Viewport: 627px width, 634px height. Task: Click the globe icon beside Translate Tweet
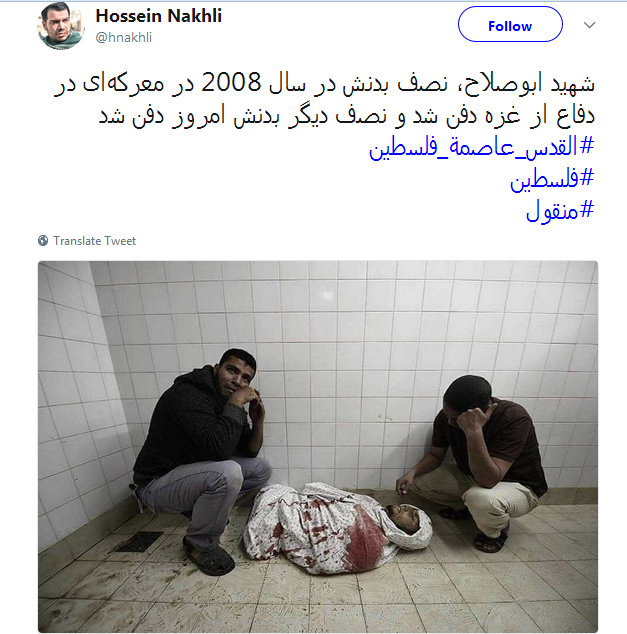click(43, 241)
